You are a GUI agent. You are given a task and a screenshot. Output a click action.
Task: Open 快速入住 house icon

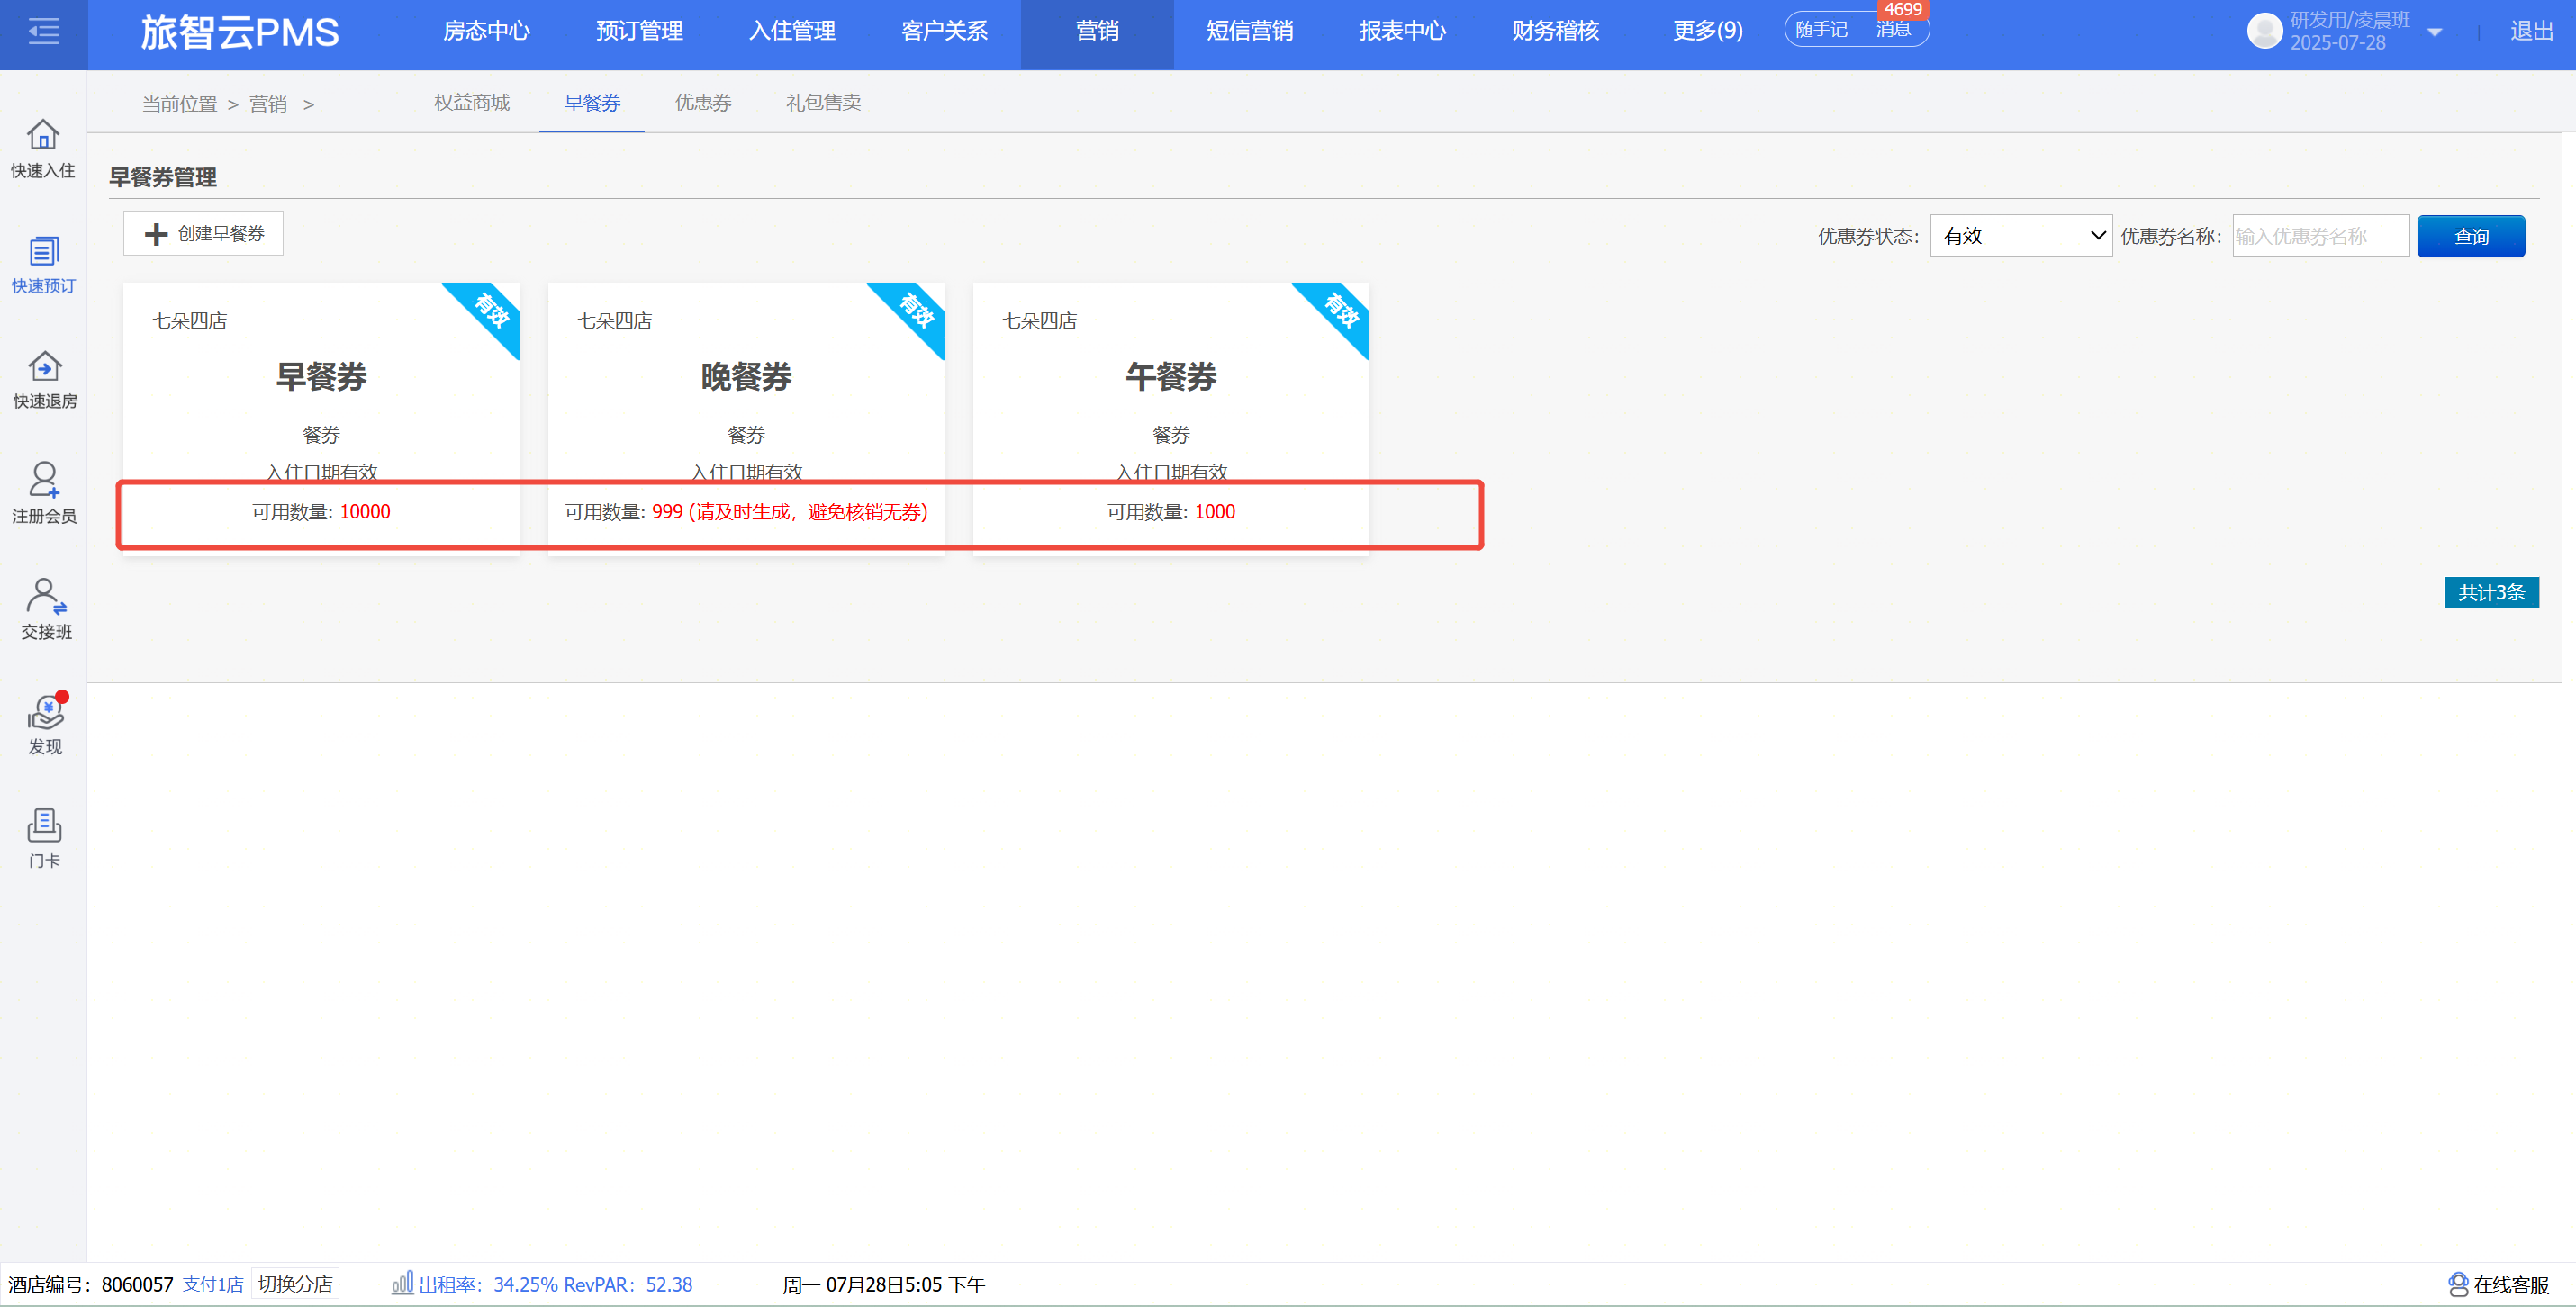(43, 134)
